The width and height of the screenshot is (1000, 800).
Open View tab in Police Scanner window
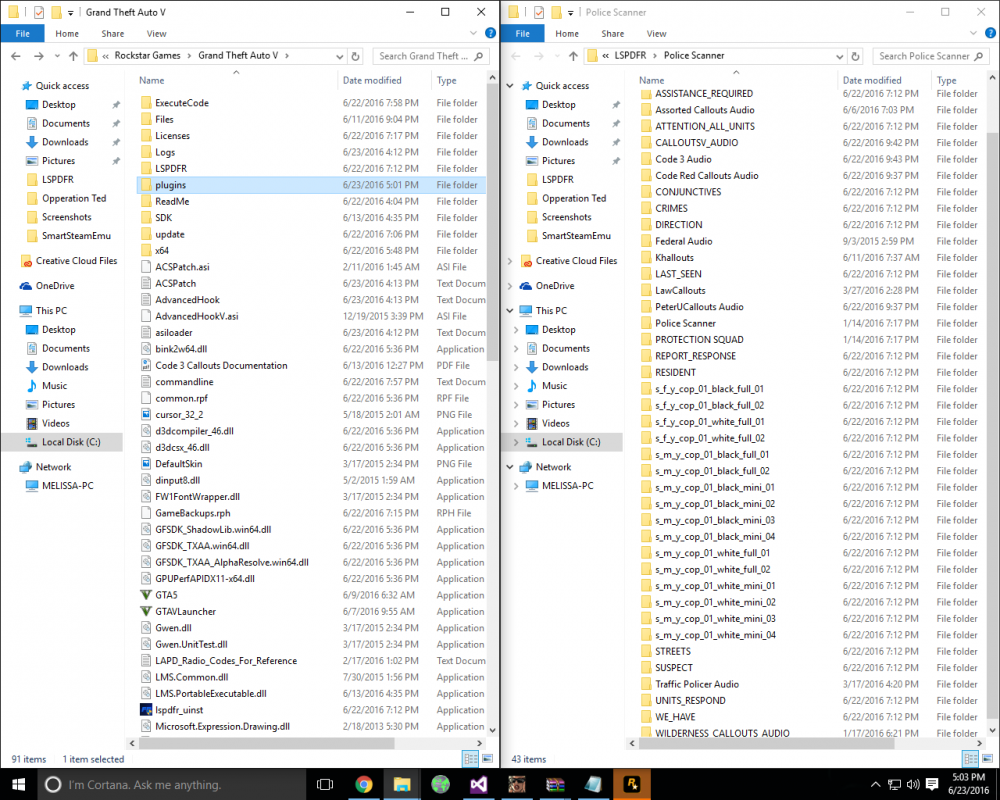[x=656, y=34]
